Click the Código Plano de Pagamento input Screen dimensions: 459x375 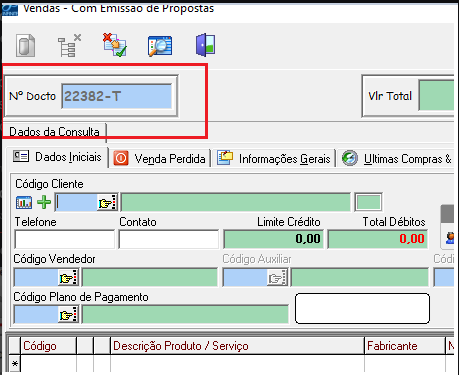click(36, 314)
